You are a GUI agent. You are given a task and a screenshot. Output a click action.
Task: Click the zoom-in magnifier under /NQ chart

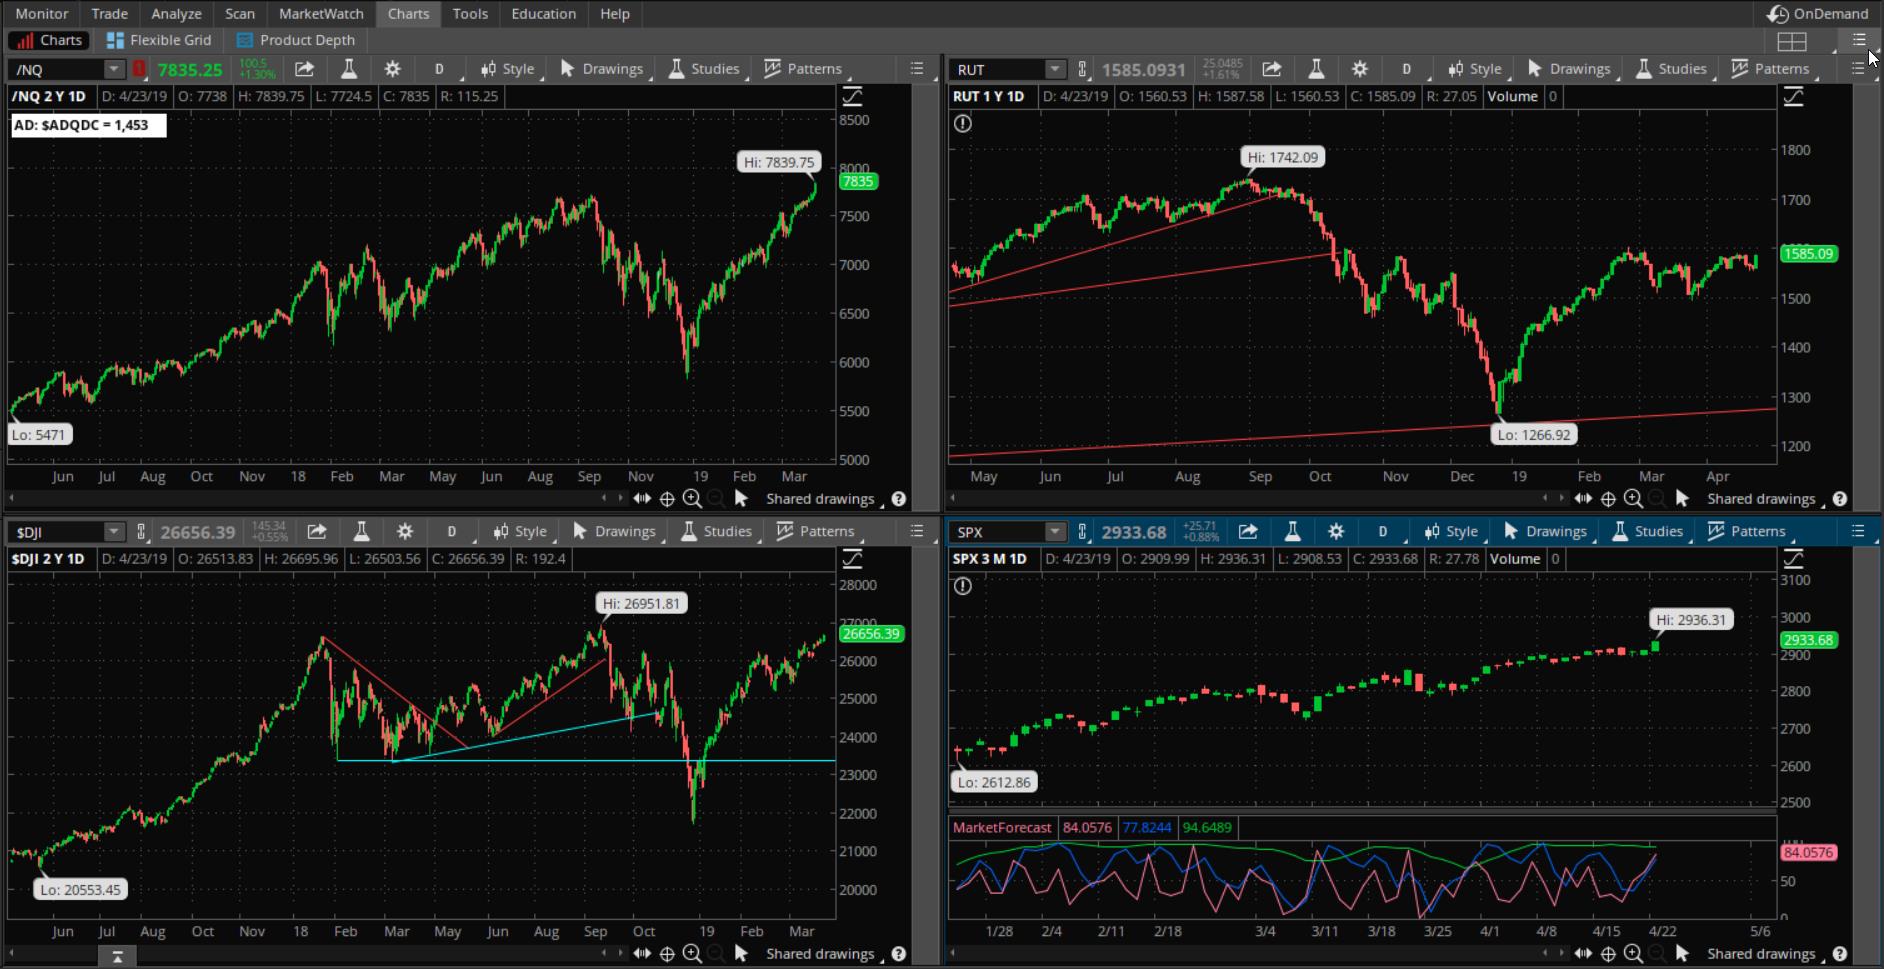pyautogui.click(x=692, y=498)
